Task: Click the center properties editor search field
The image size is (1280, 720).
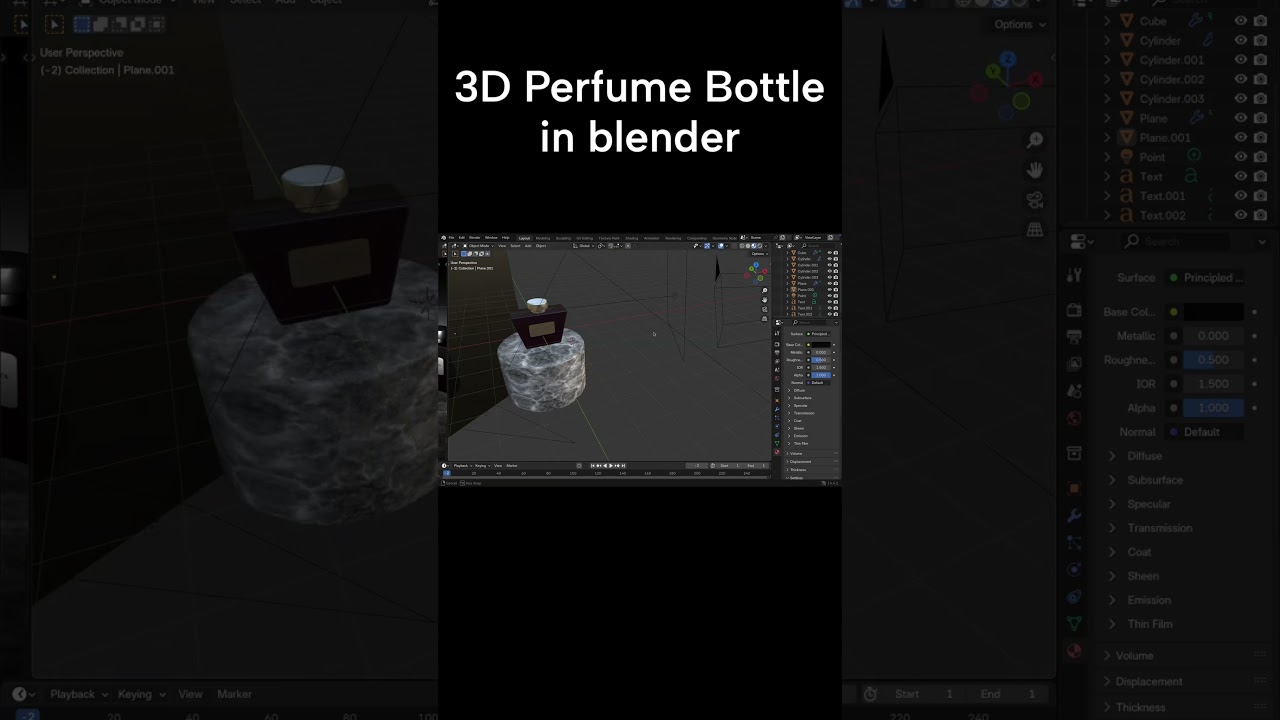Action: (x=811, y=322)
